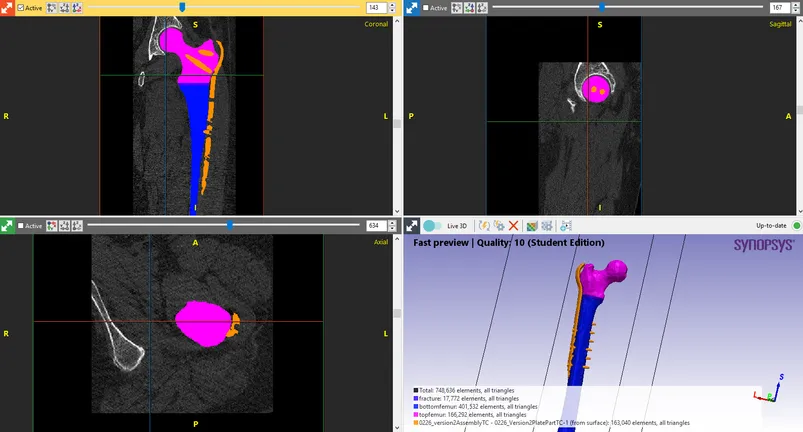Enable the Active checkbox in the Axial view
Viewport: 803px width, 432px height.
point(21,225)
